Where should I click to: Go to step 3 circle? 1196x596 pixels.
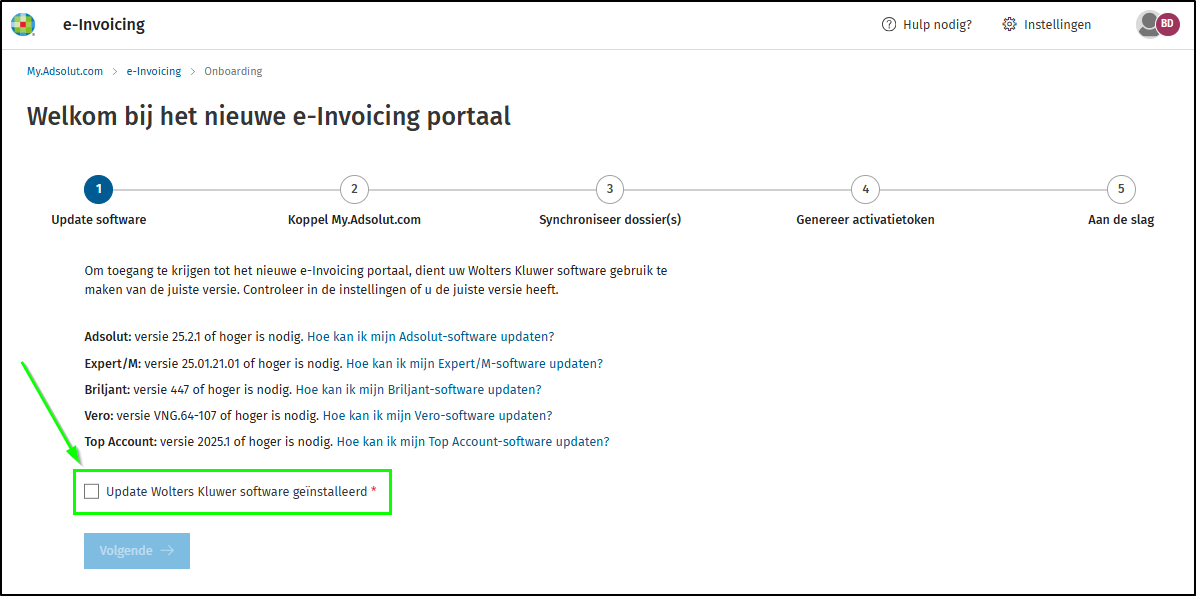(609, 189)
